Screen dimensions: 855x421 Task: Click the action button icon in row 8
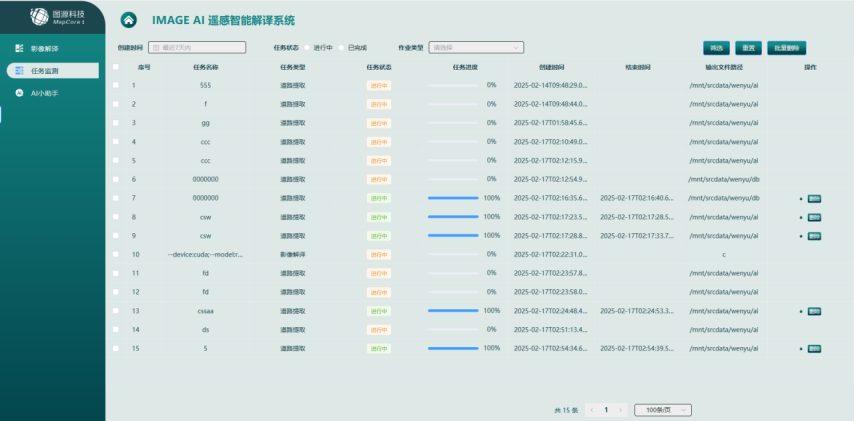[x=814, y=217]
